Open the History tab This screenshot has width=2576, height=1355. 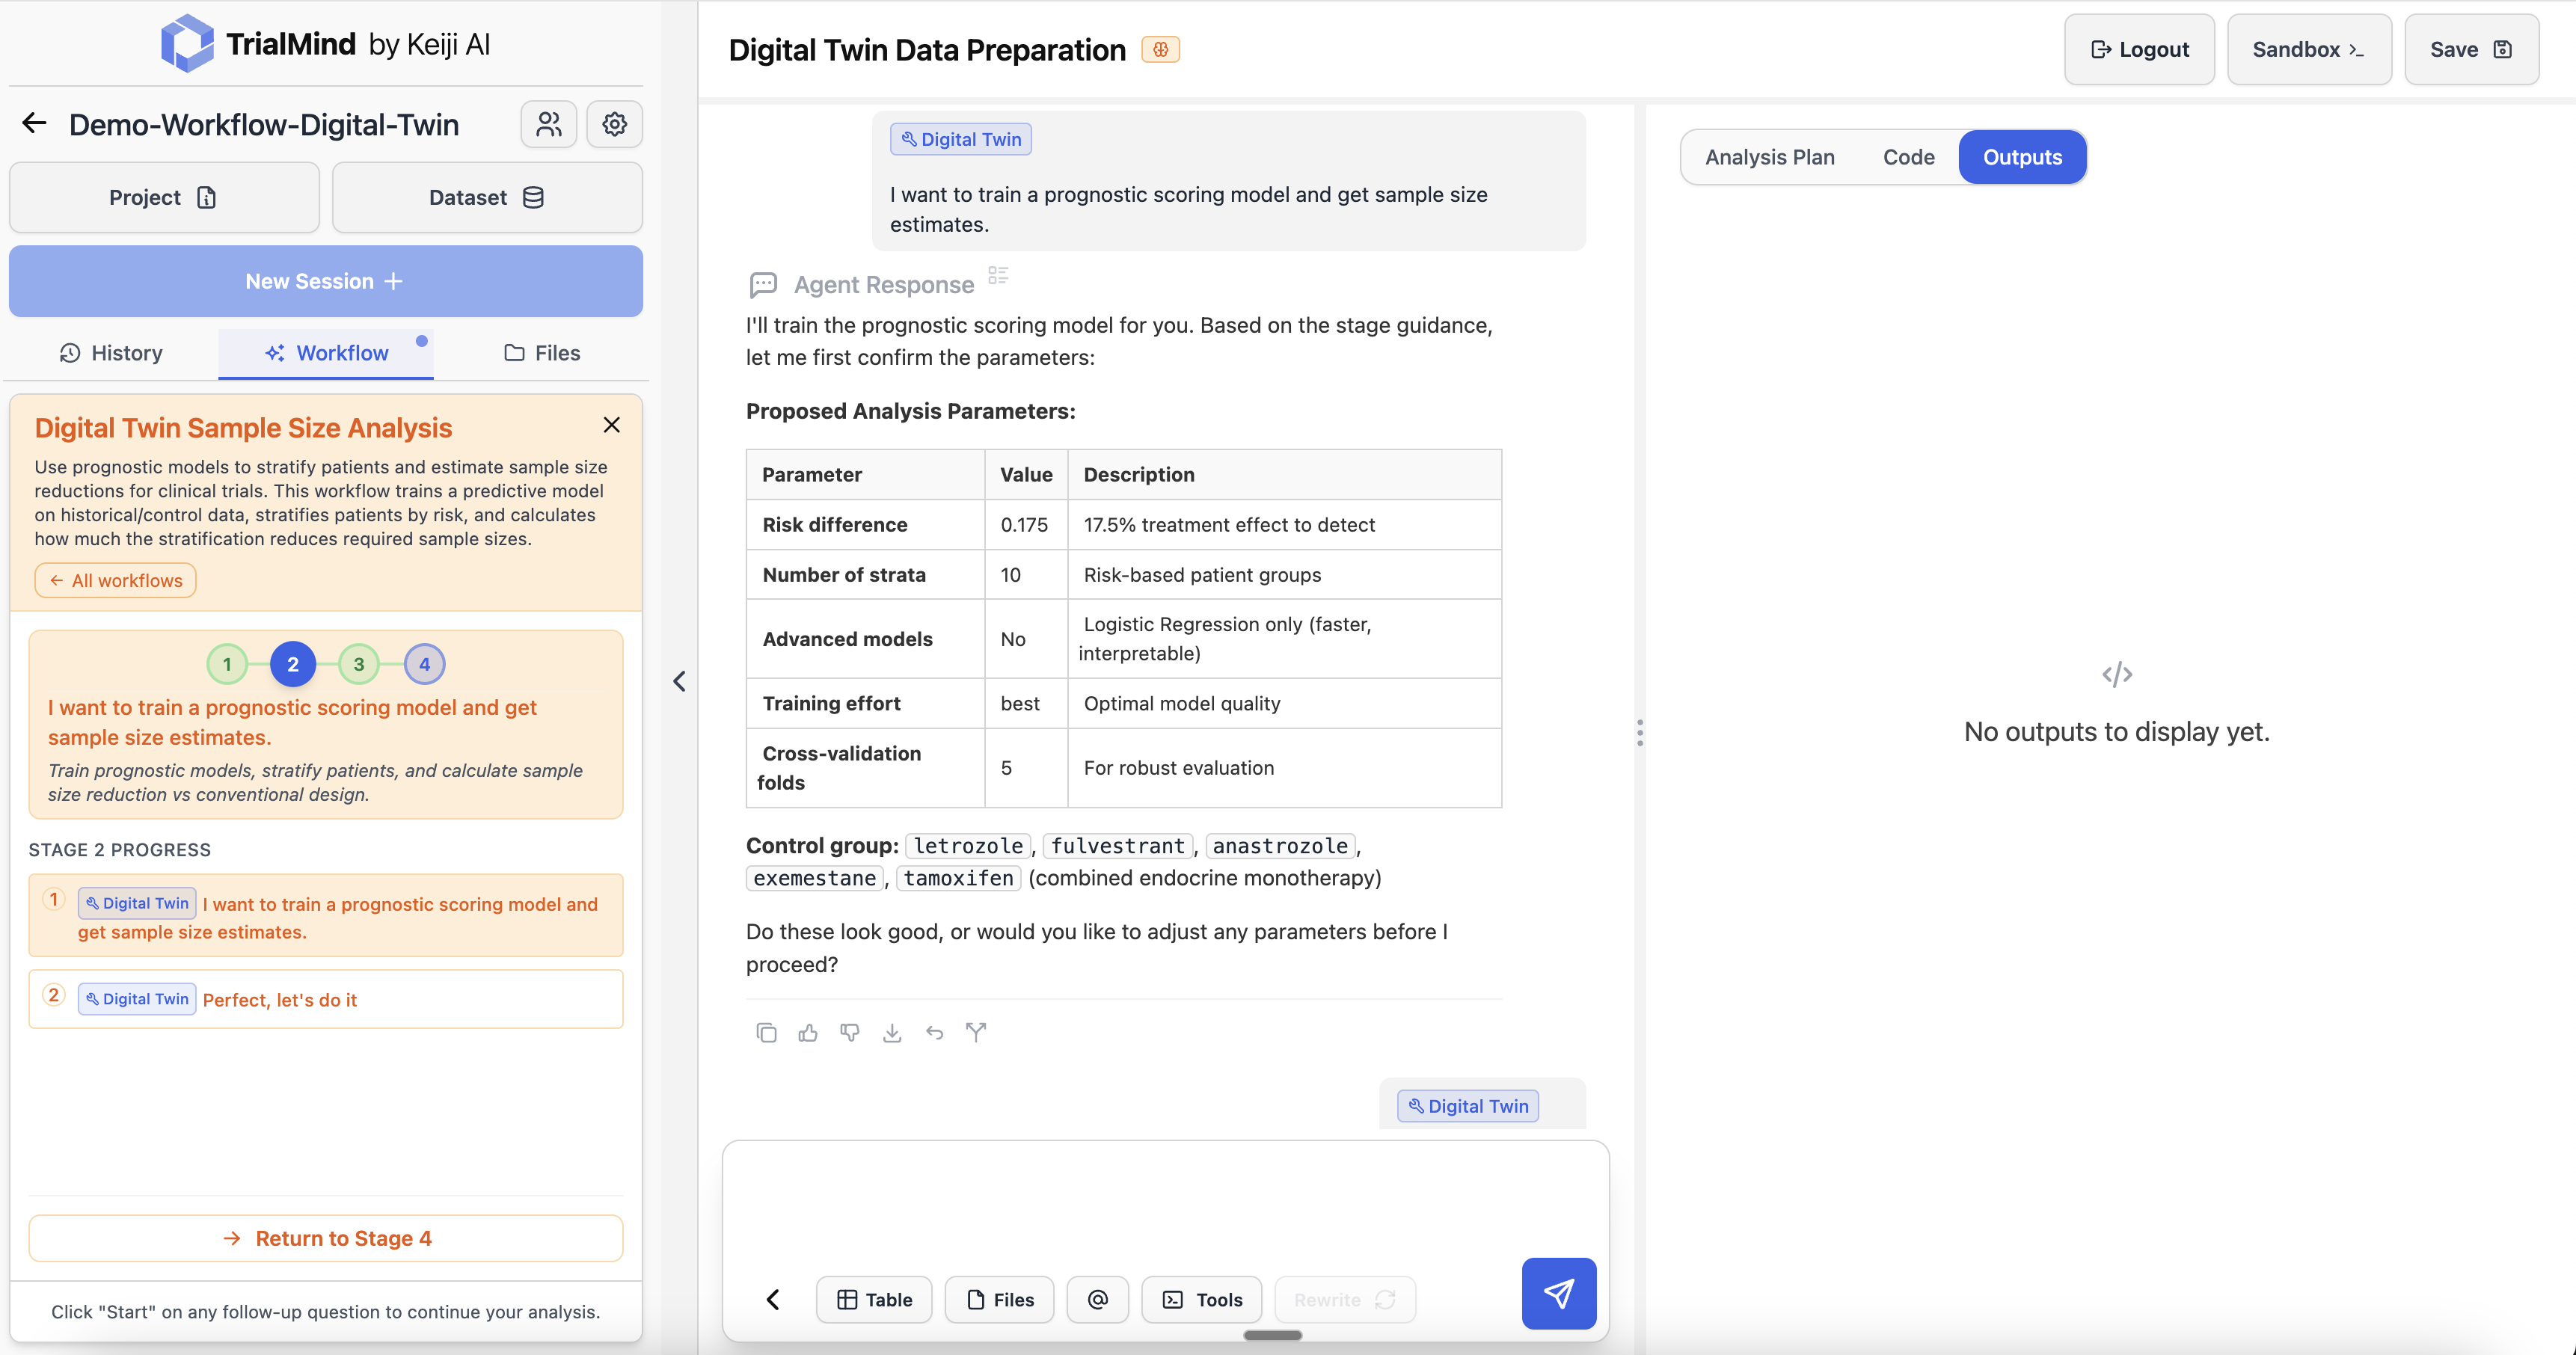[x=111, y=353]
